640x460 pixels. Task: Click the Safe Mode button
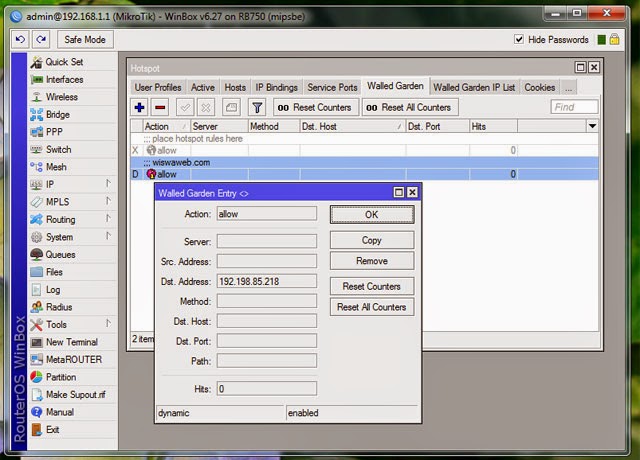(x=85, y=40)
